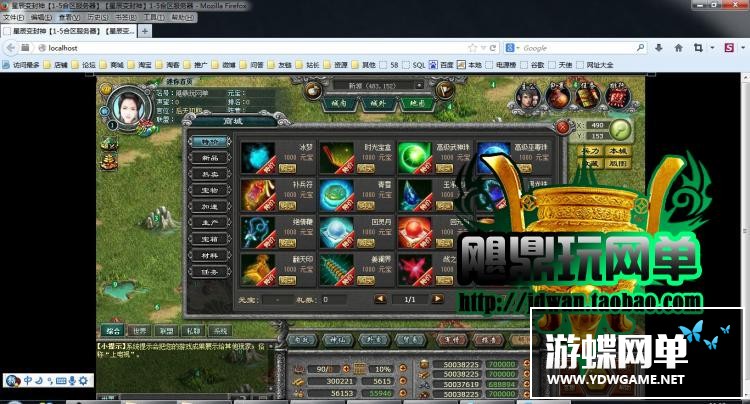Close the 商城 shop window
Screen dimensions: 750x404
[x=563, y=127]
